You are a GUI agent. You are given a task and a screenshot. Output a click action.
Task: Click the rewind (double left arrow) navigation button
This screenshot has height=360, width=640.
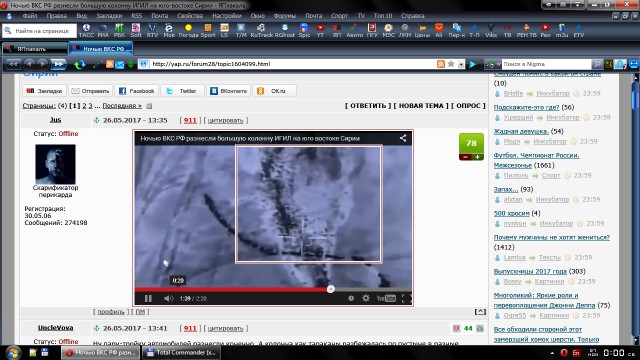(13, 64)
